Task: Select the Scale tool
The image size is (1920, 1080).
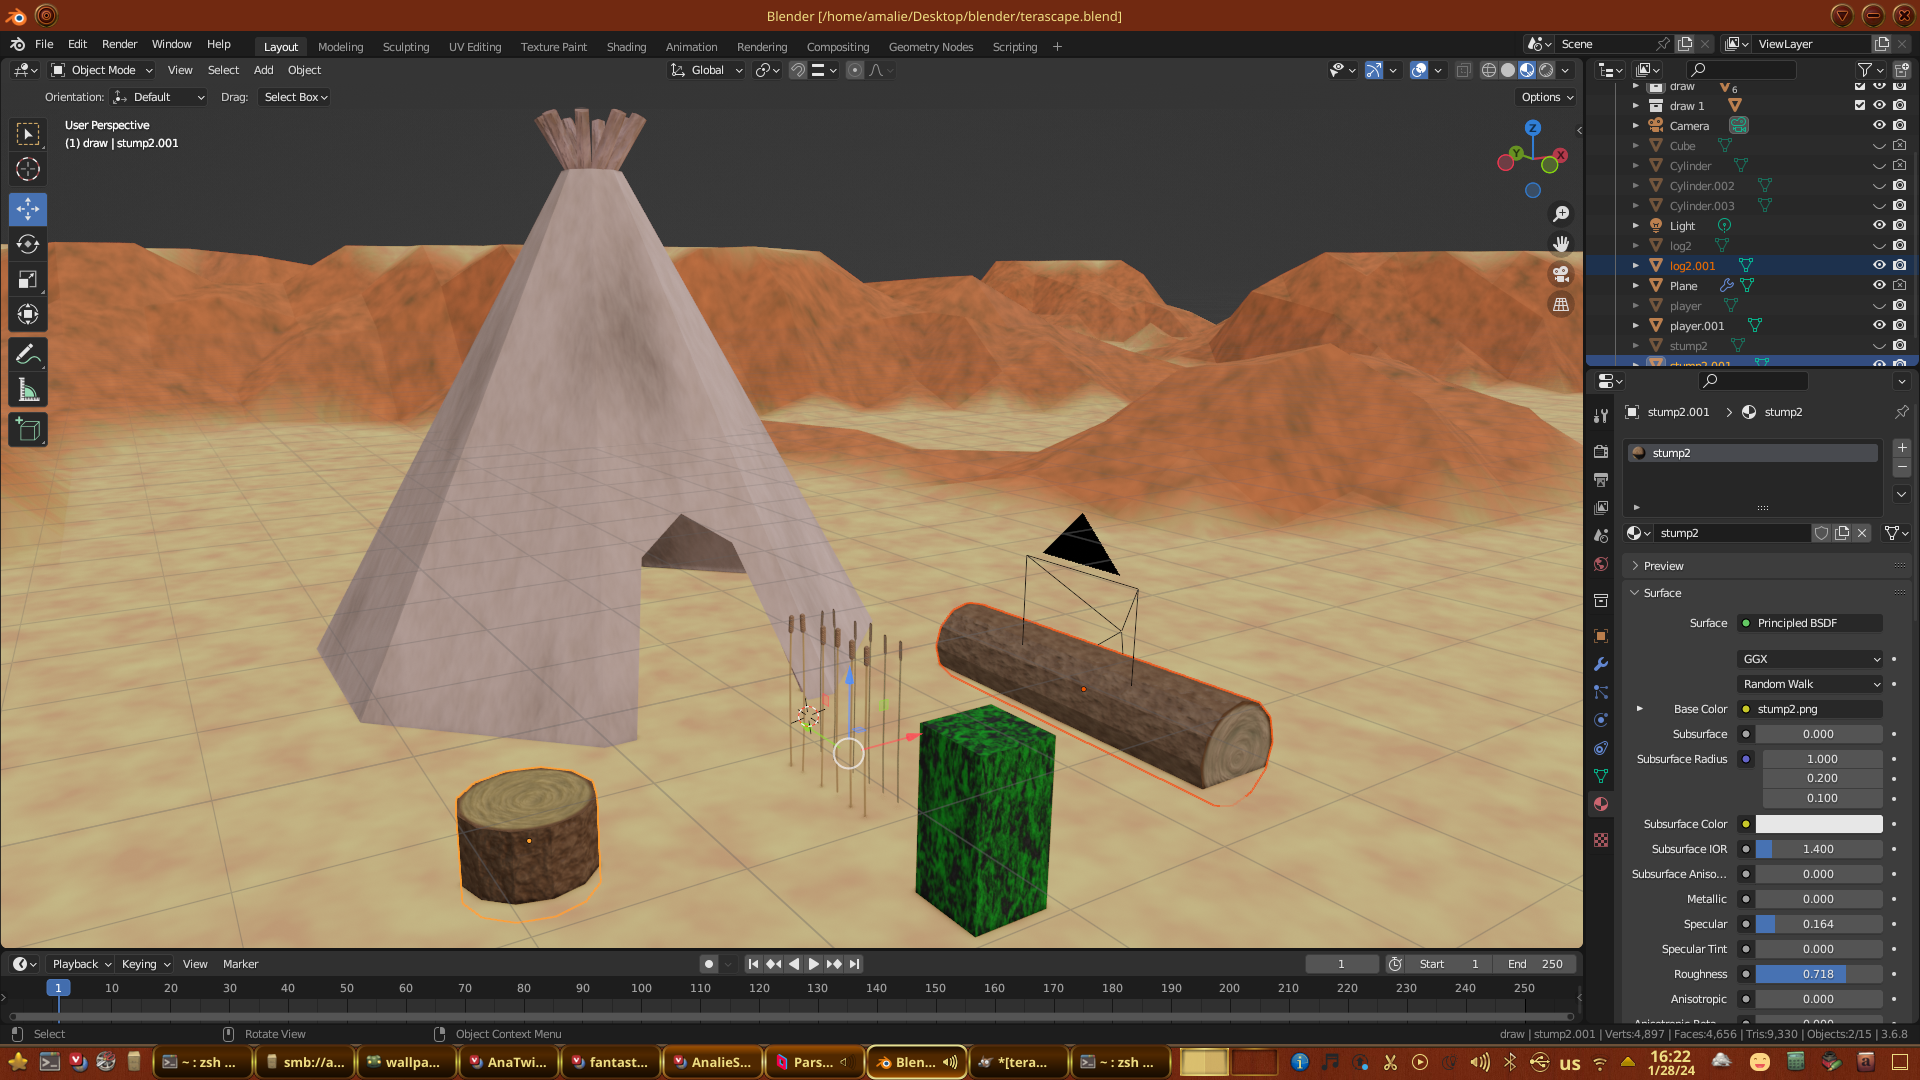Action: (x=28, y=280)
